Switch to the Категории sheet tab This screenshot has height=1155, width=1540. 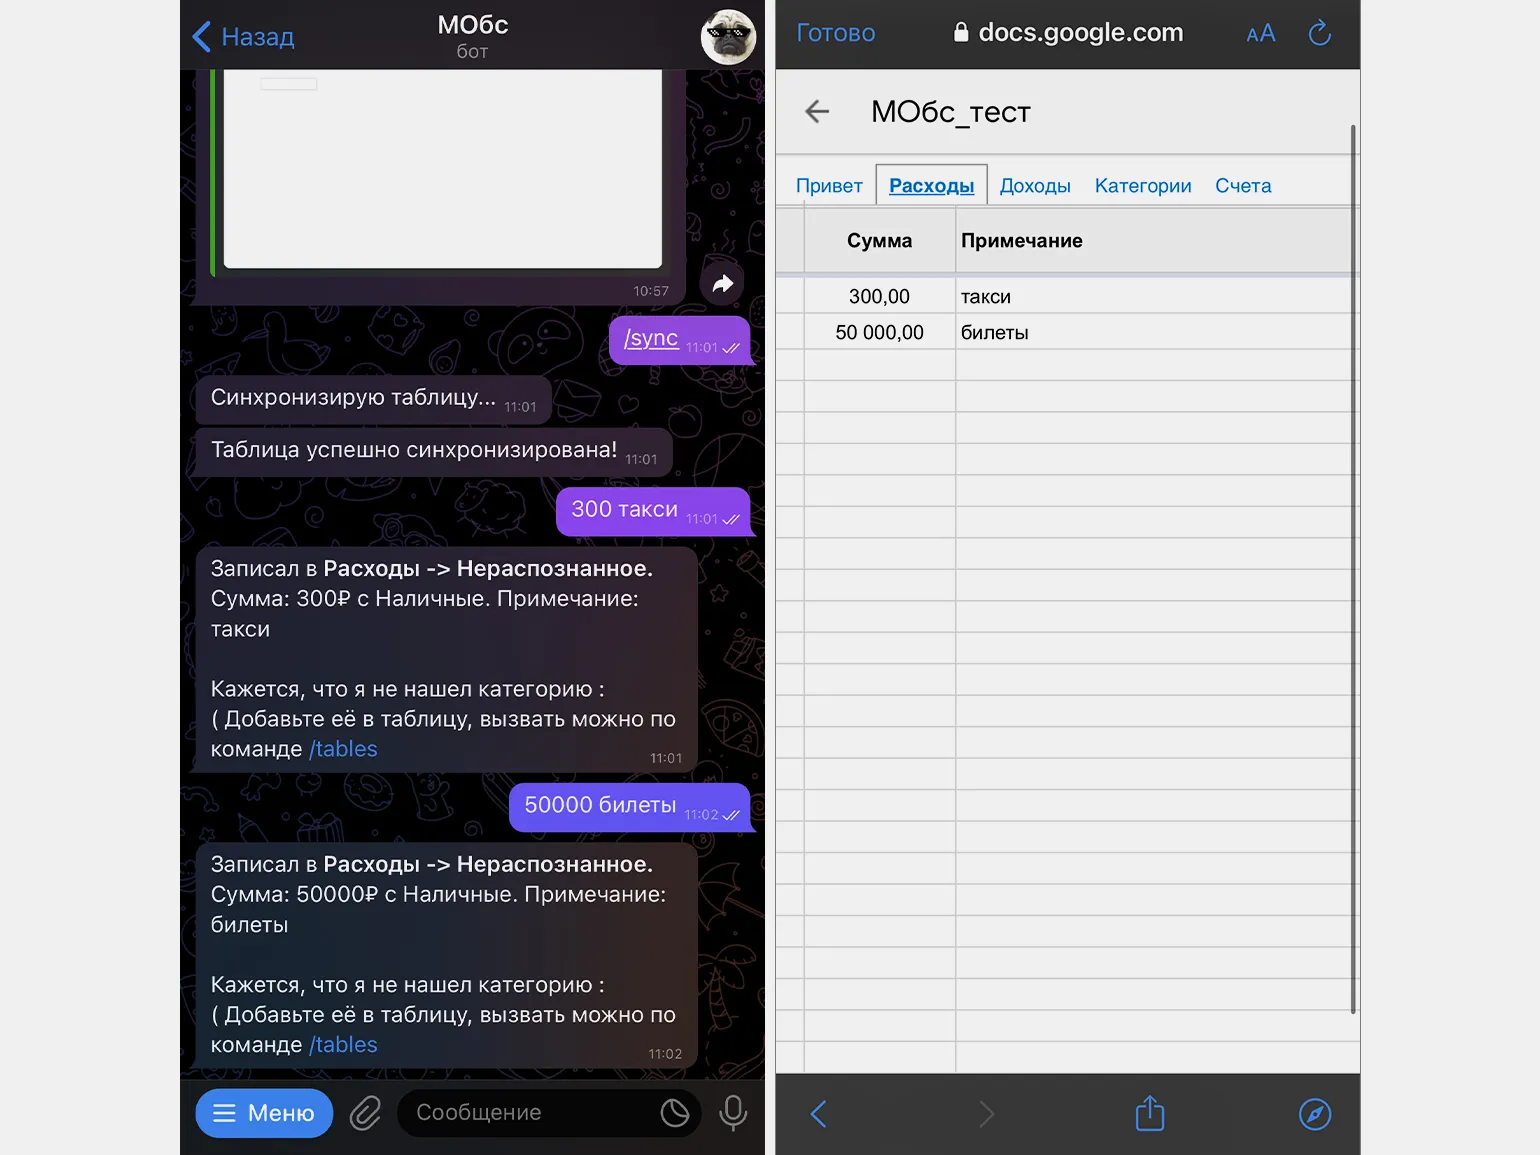pos(1142,186)
